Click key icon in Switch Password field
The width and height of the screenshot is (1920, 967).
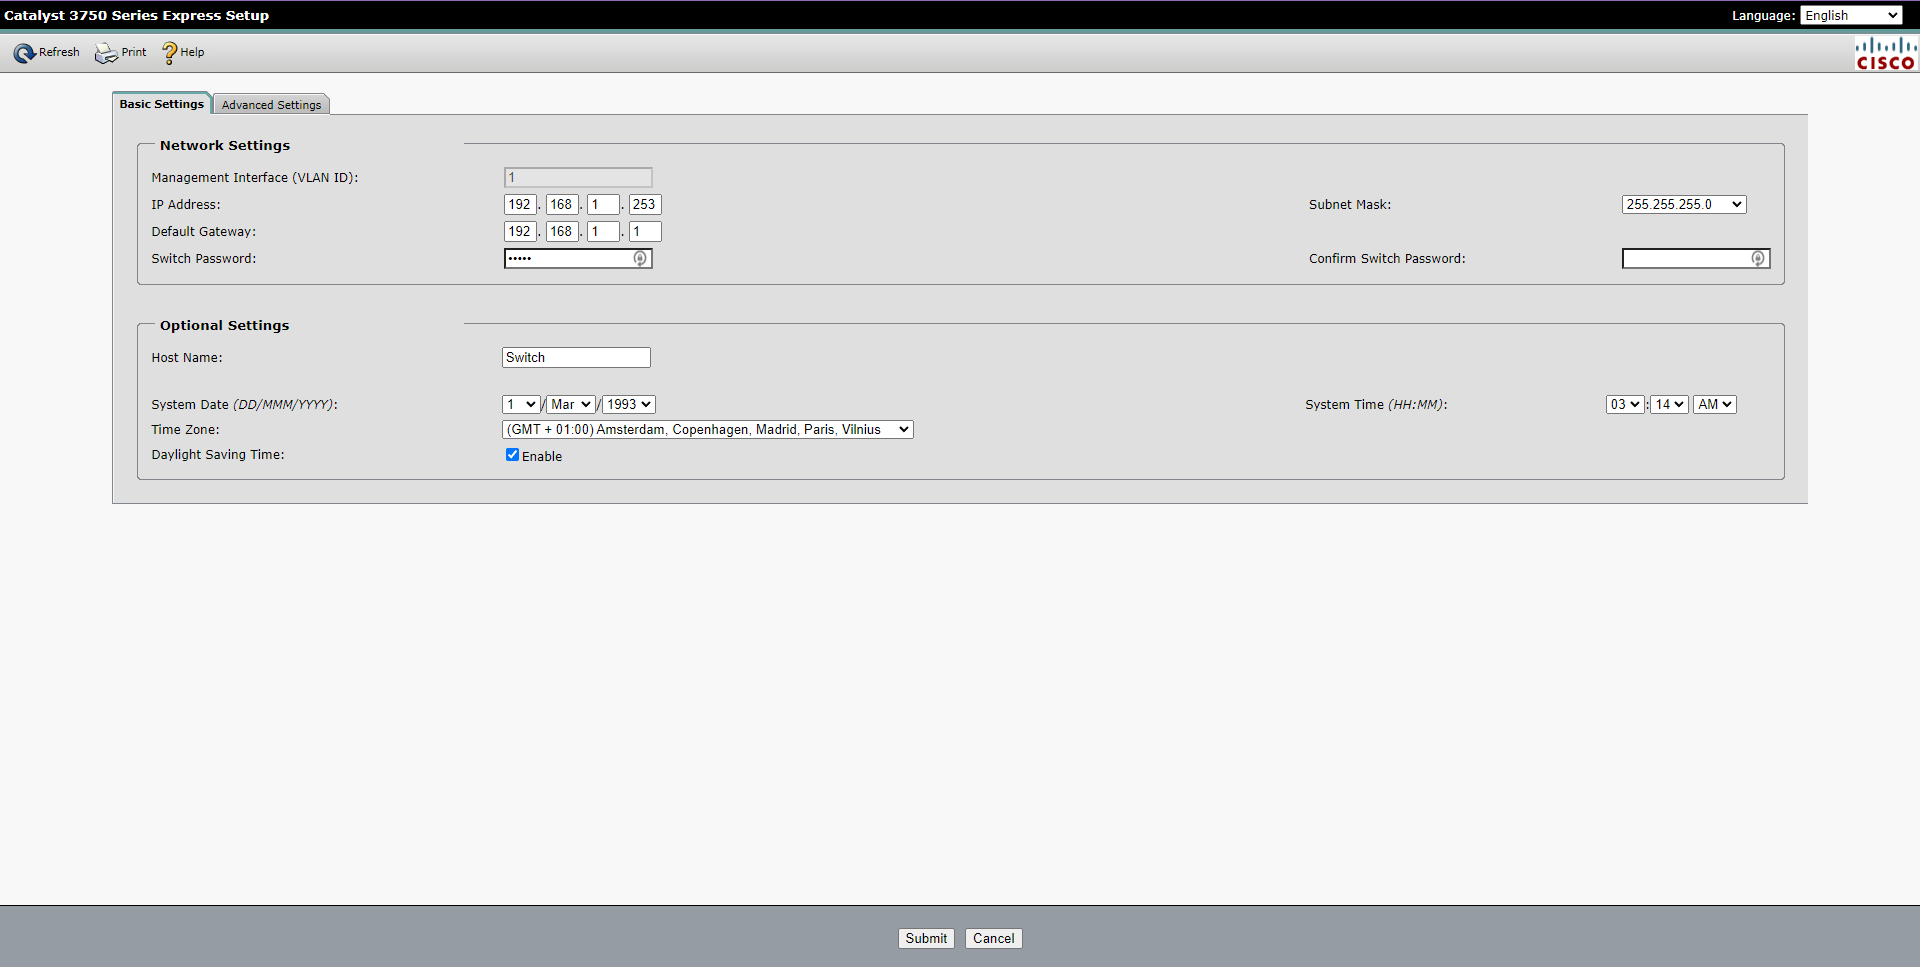tap(640, 259)
